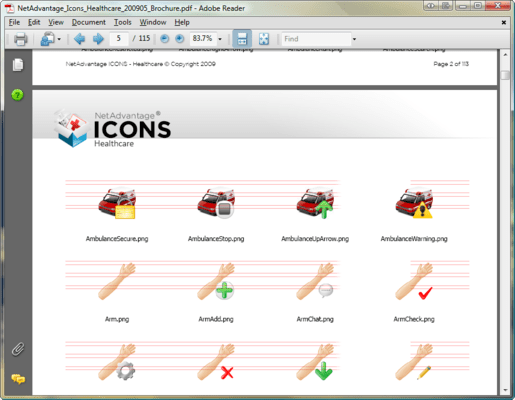Click the AmbulanceWarning.png label
Screen dimensions: 515x400
pyautogui.click(x=414, y=239)
